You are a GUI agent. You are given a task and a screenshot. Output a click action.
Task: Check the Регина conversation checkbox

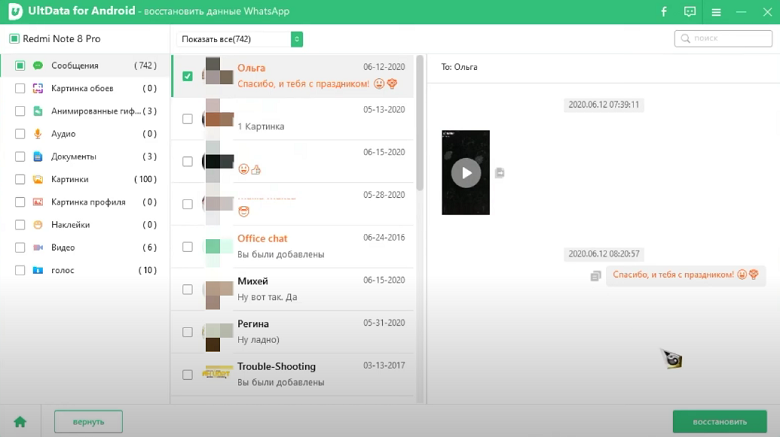[x=188, y=332]
